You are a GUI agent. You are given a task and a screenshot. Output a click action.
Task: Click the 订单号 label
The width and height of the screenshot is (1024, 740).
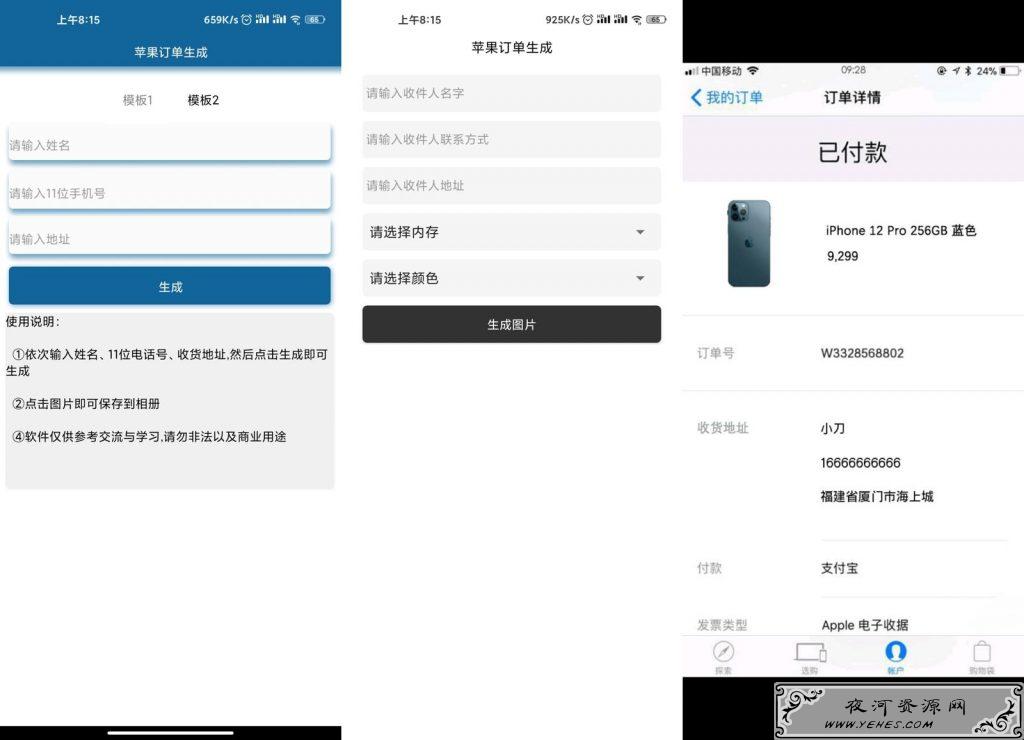click(x=716, y=353)
